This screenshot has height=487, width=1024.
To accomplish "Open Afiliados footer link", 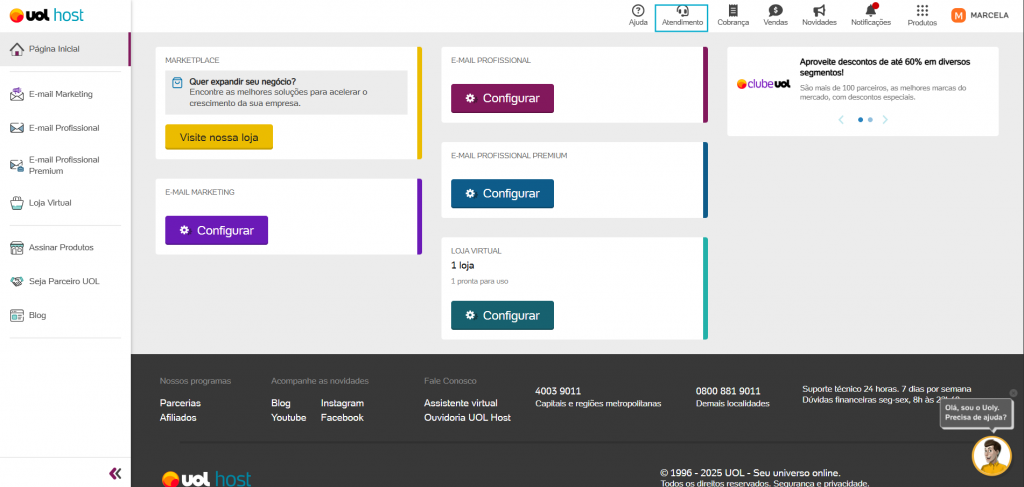I will coord(178,418).
